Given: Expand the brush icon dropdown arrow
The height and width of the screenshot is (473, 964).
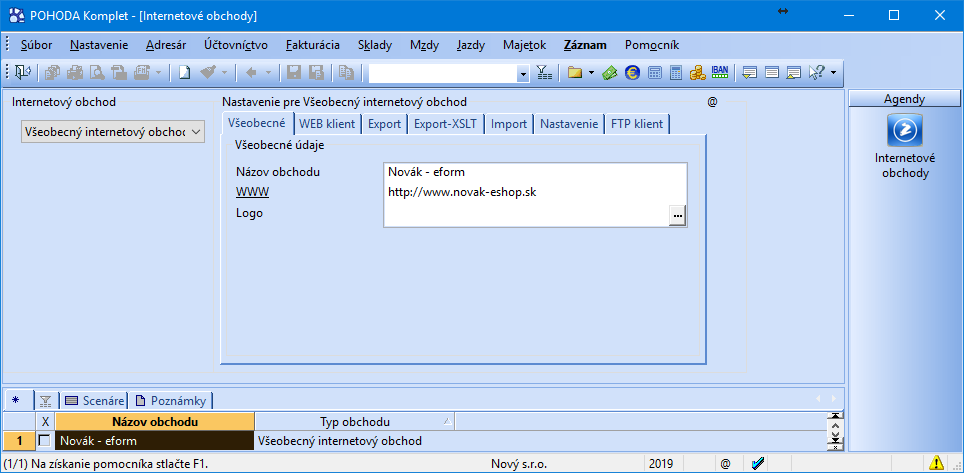Looking at the screenshot, I should pyautogui.click(x=224, y=73).
